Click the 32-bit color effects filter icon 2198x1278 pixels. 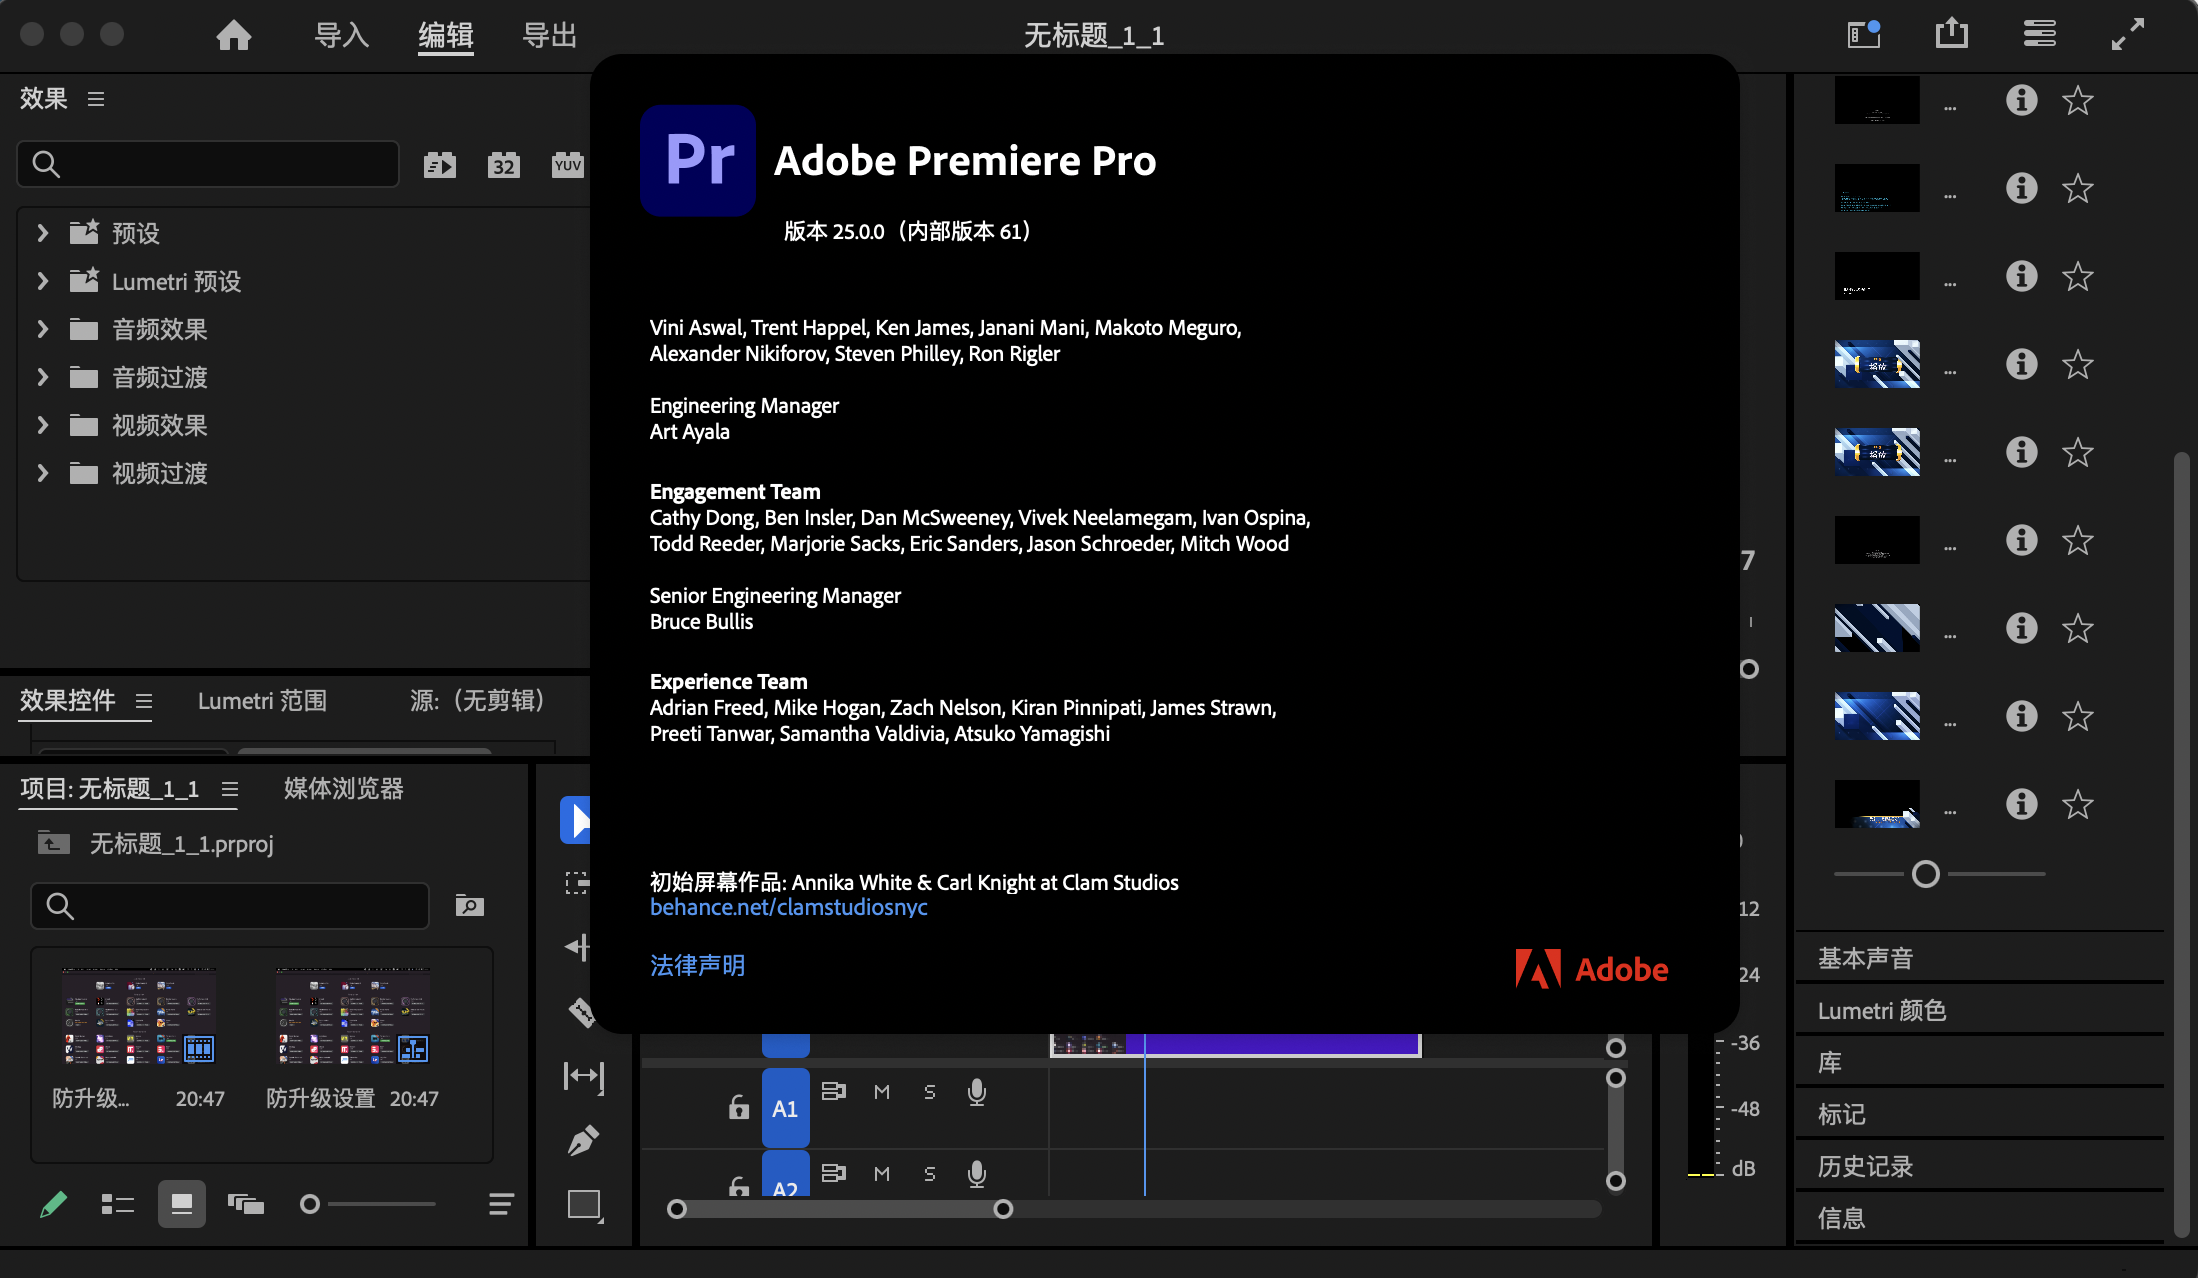click(x=503, y=165)
